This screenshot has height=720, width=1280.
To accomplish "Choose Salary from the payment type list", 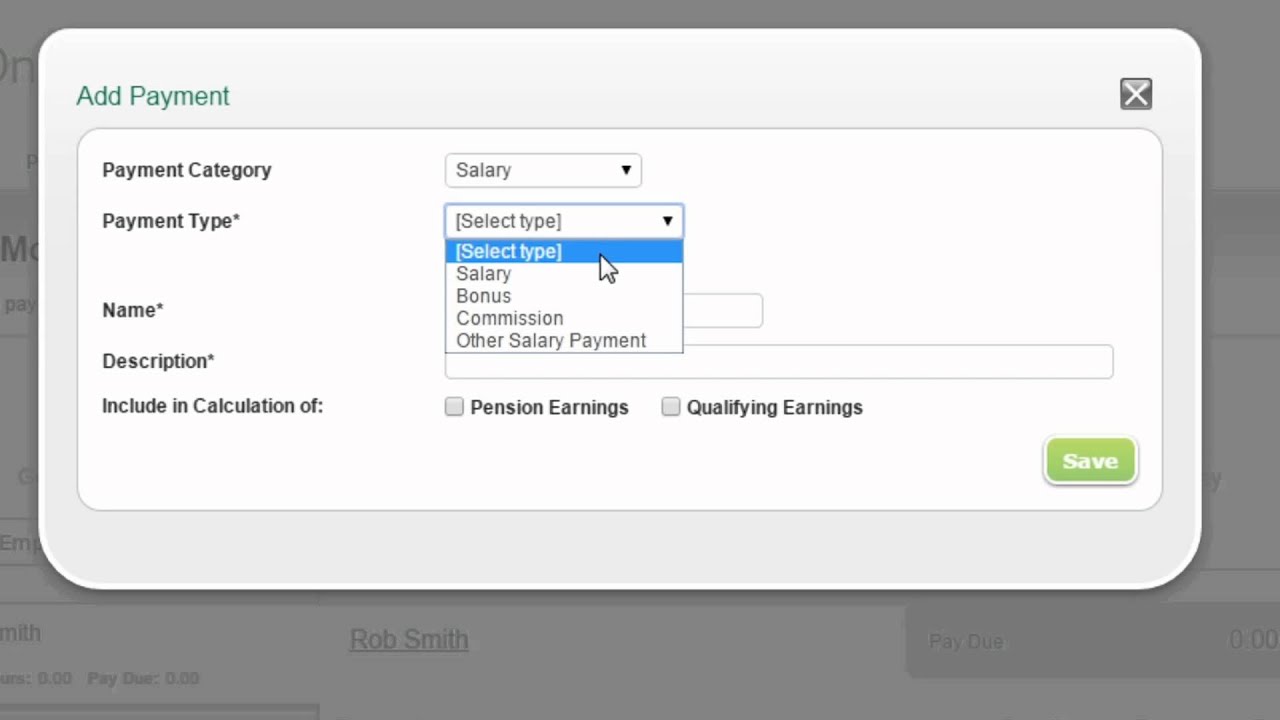I will click(484, 274).
